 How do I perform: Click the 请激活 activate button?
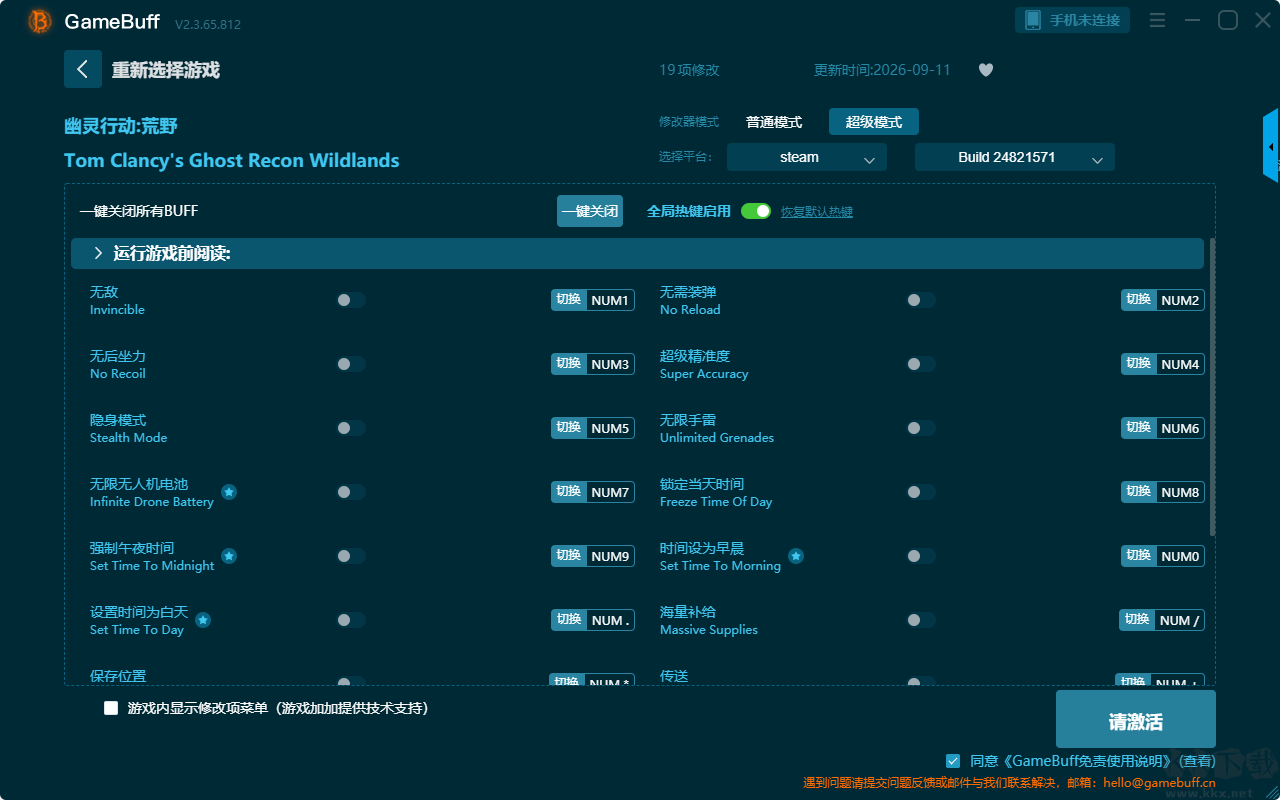click(1136, 719)
